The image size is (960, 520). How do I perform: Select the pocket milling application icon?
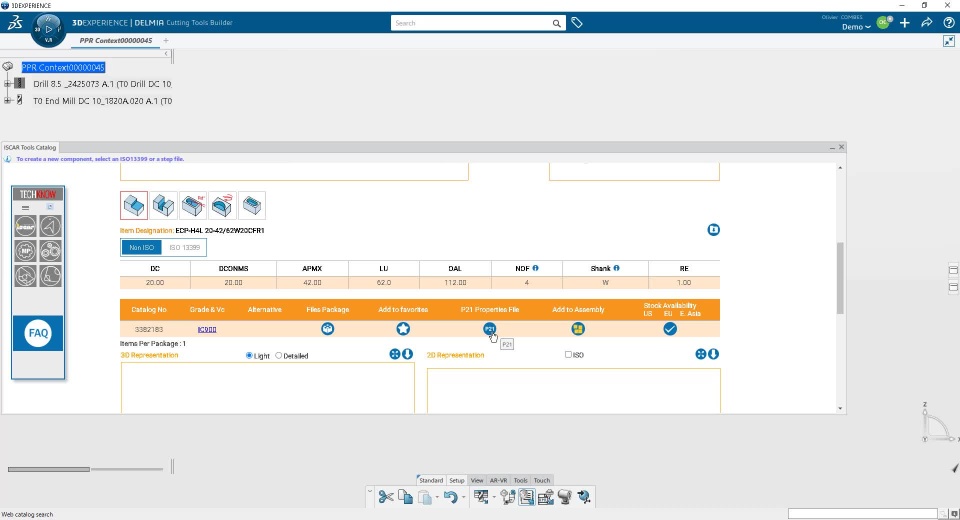(252, 205)
